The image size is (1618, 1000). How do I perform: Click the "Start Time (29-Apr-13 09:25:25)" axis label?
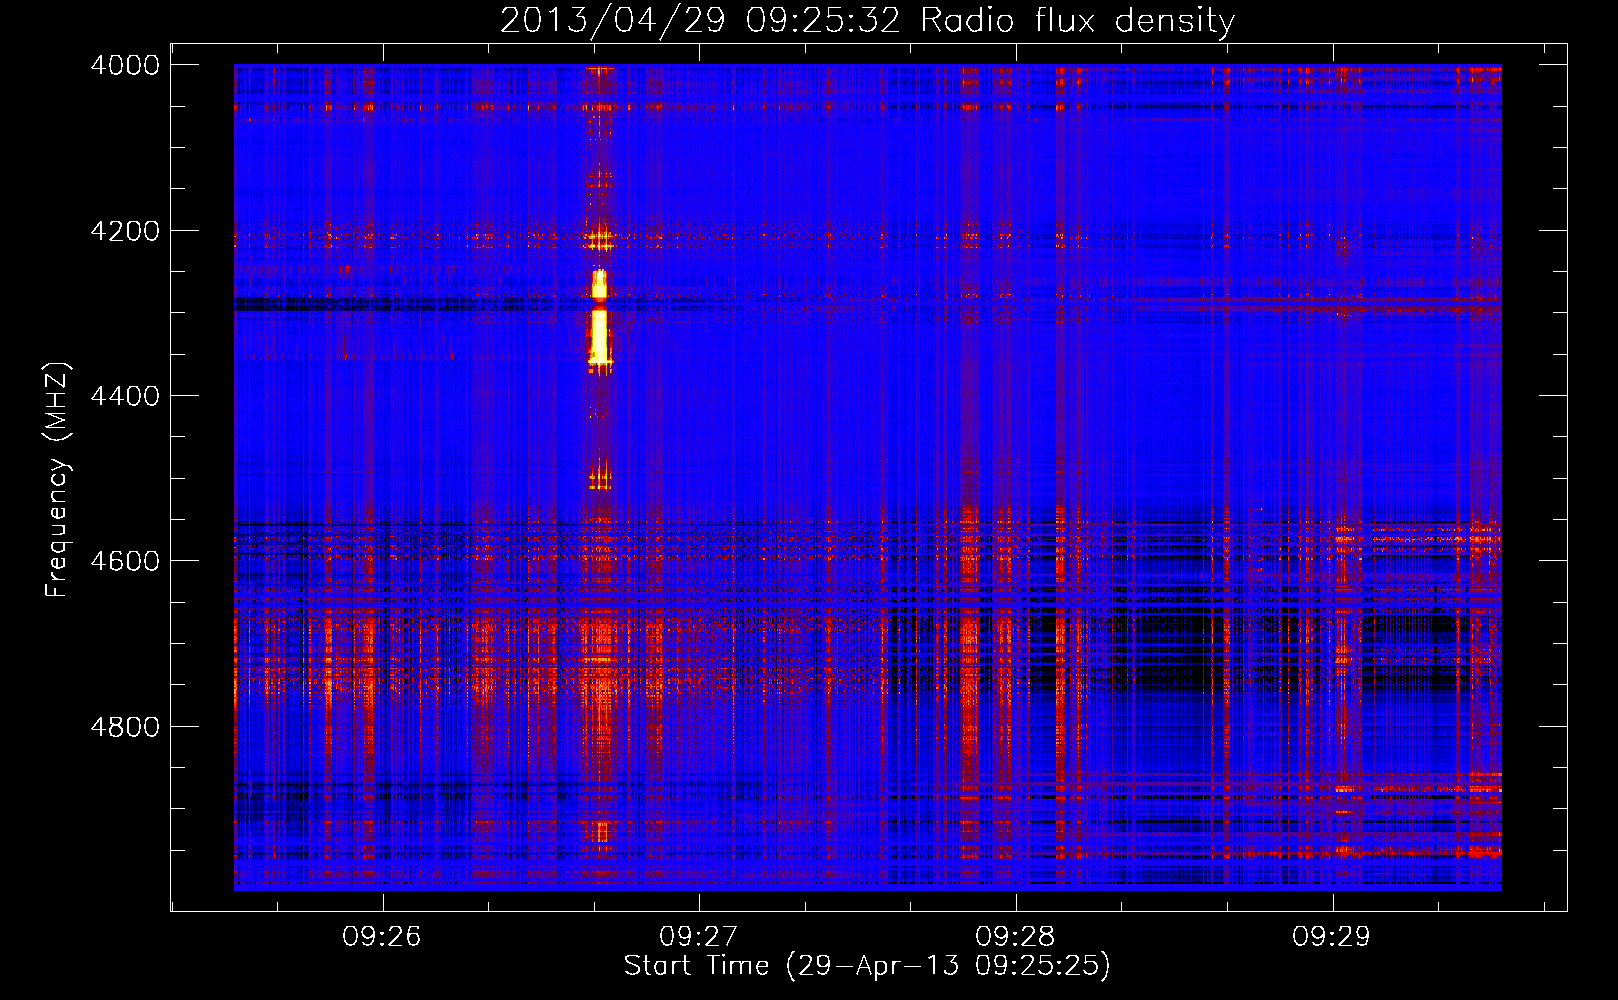(867, 966)
